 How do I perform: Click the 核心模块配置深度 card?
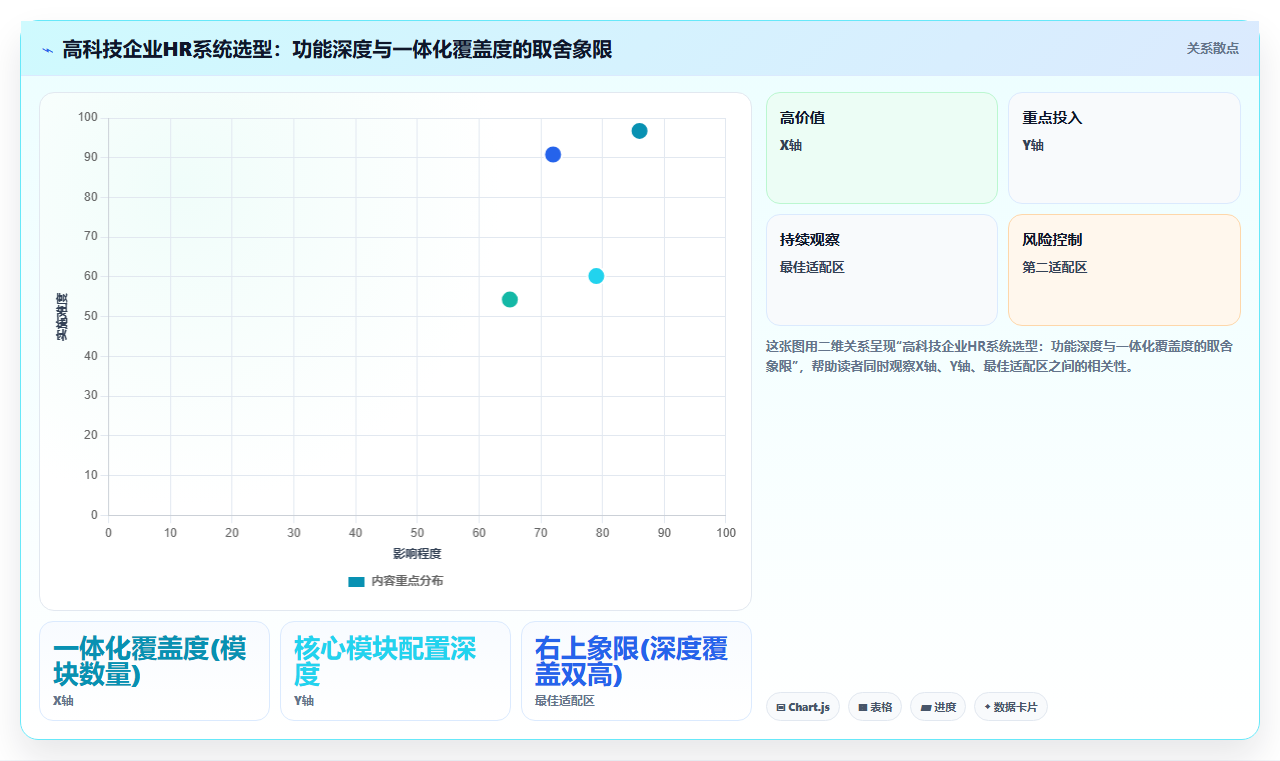coord(395,671)
